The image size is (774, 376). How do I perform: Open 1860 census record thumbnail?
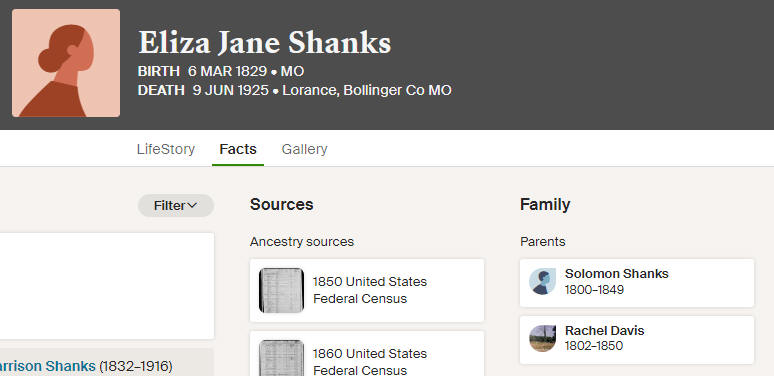pyautogui.click(x=281, y=358)
